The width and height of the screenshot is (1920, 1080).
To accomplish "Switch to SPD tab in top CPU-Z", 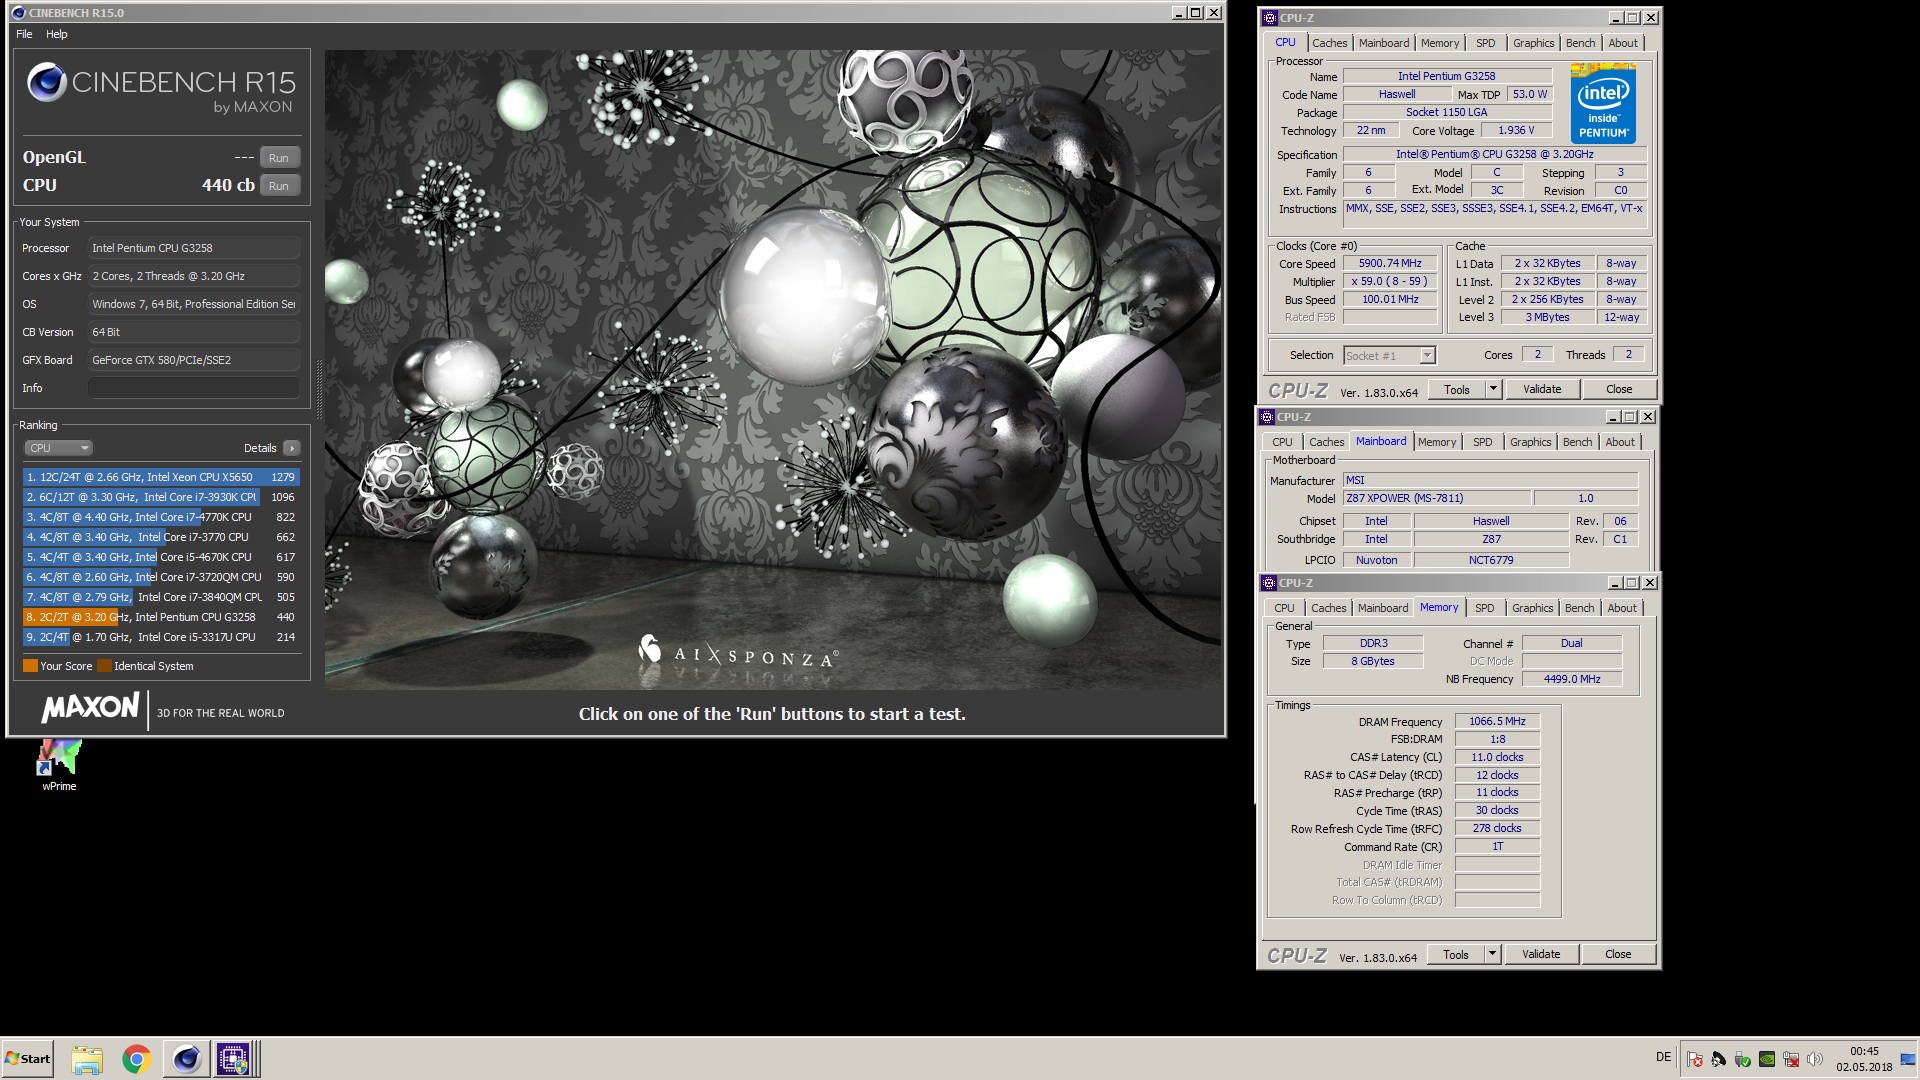I will click(x=1486, y=43).
